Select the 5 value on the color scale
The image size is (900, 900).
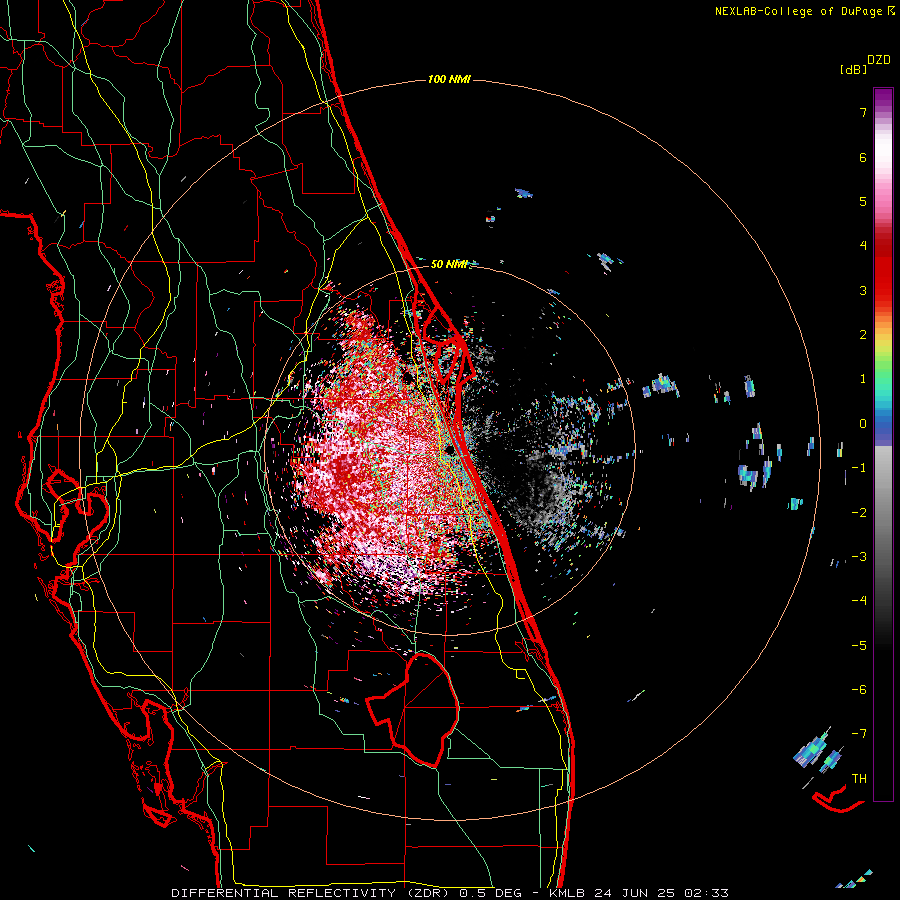click(x=863, y=201)
